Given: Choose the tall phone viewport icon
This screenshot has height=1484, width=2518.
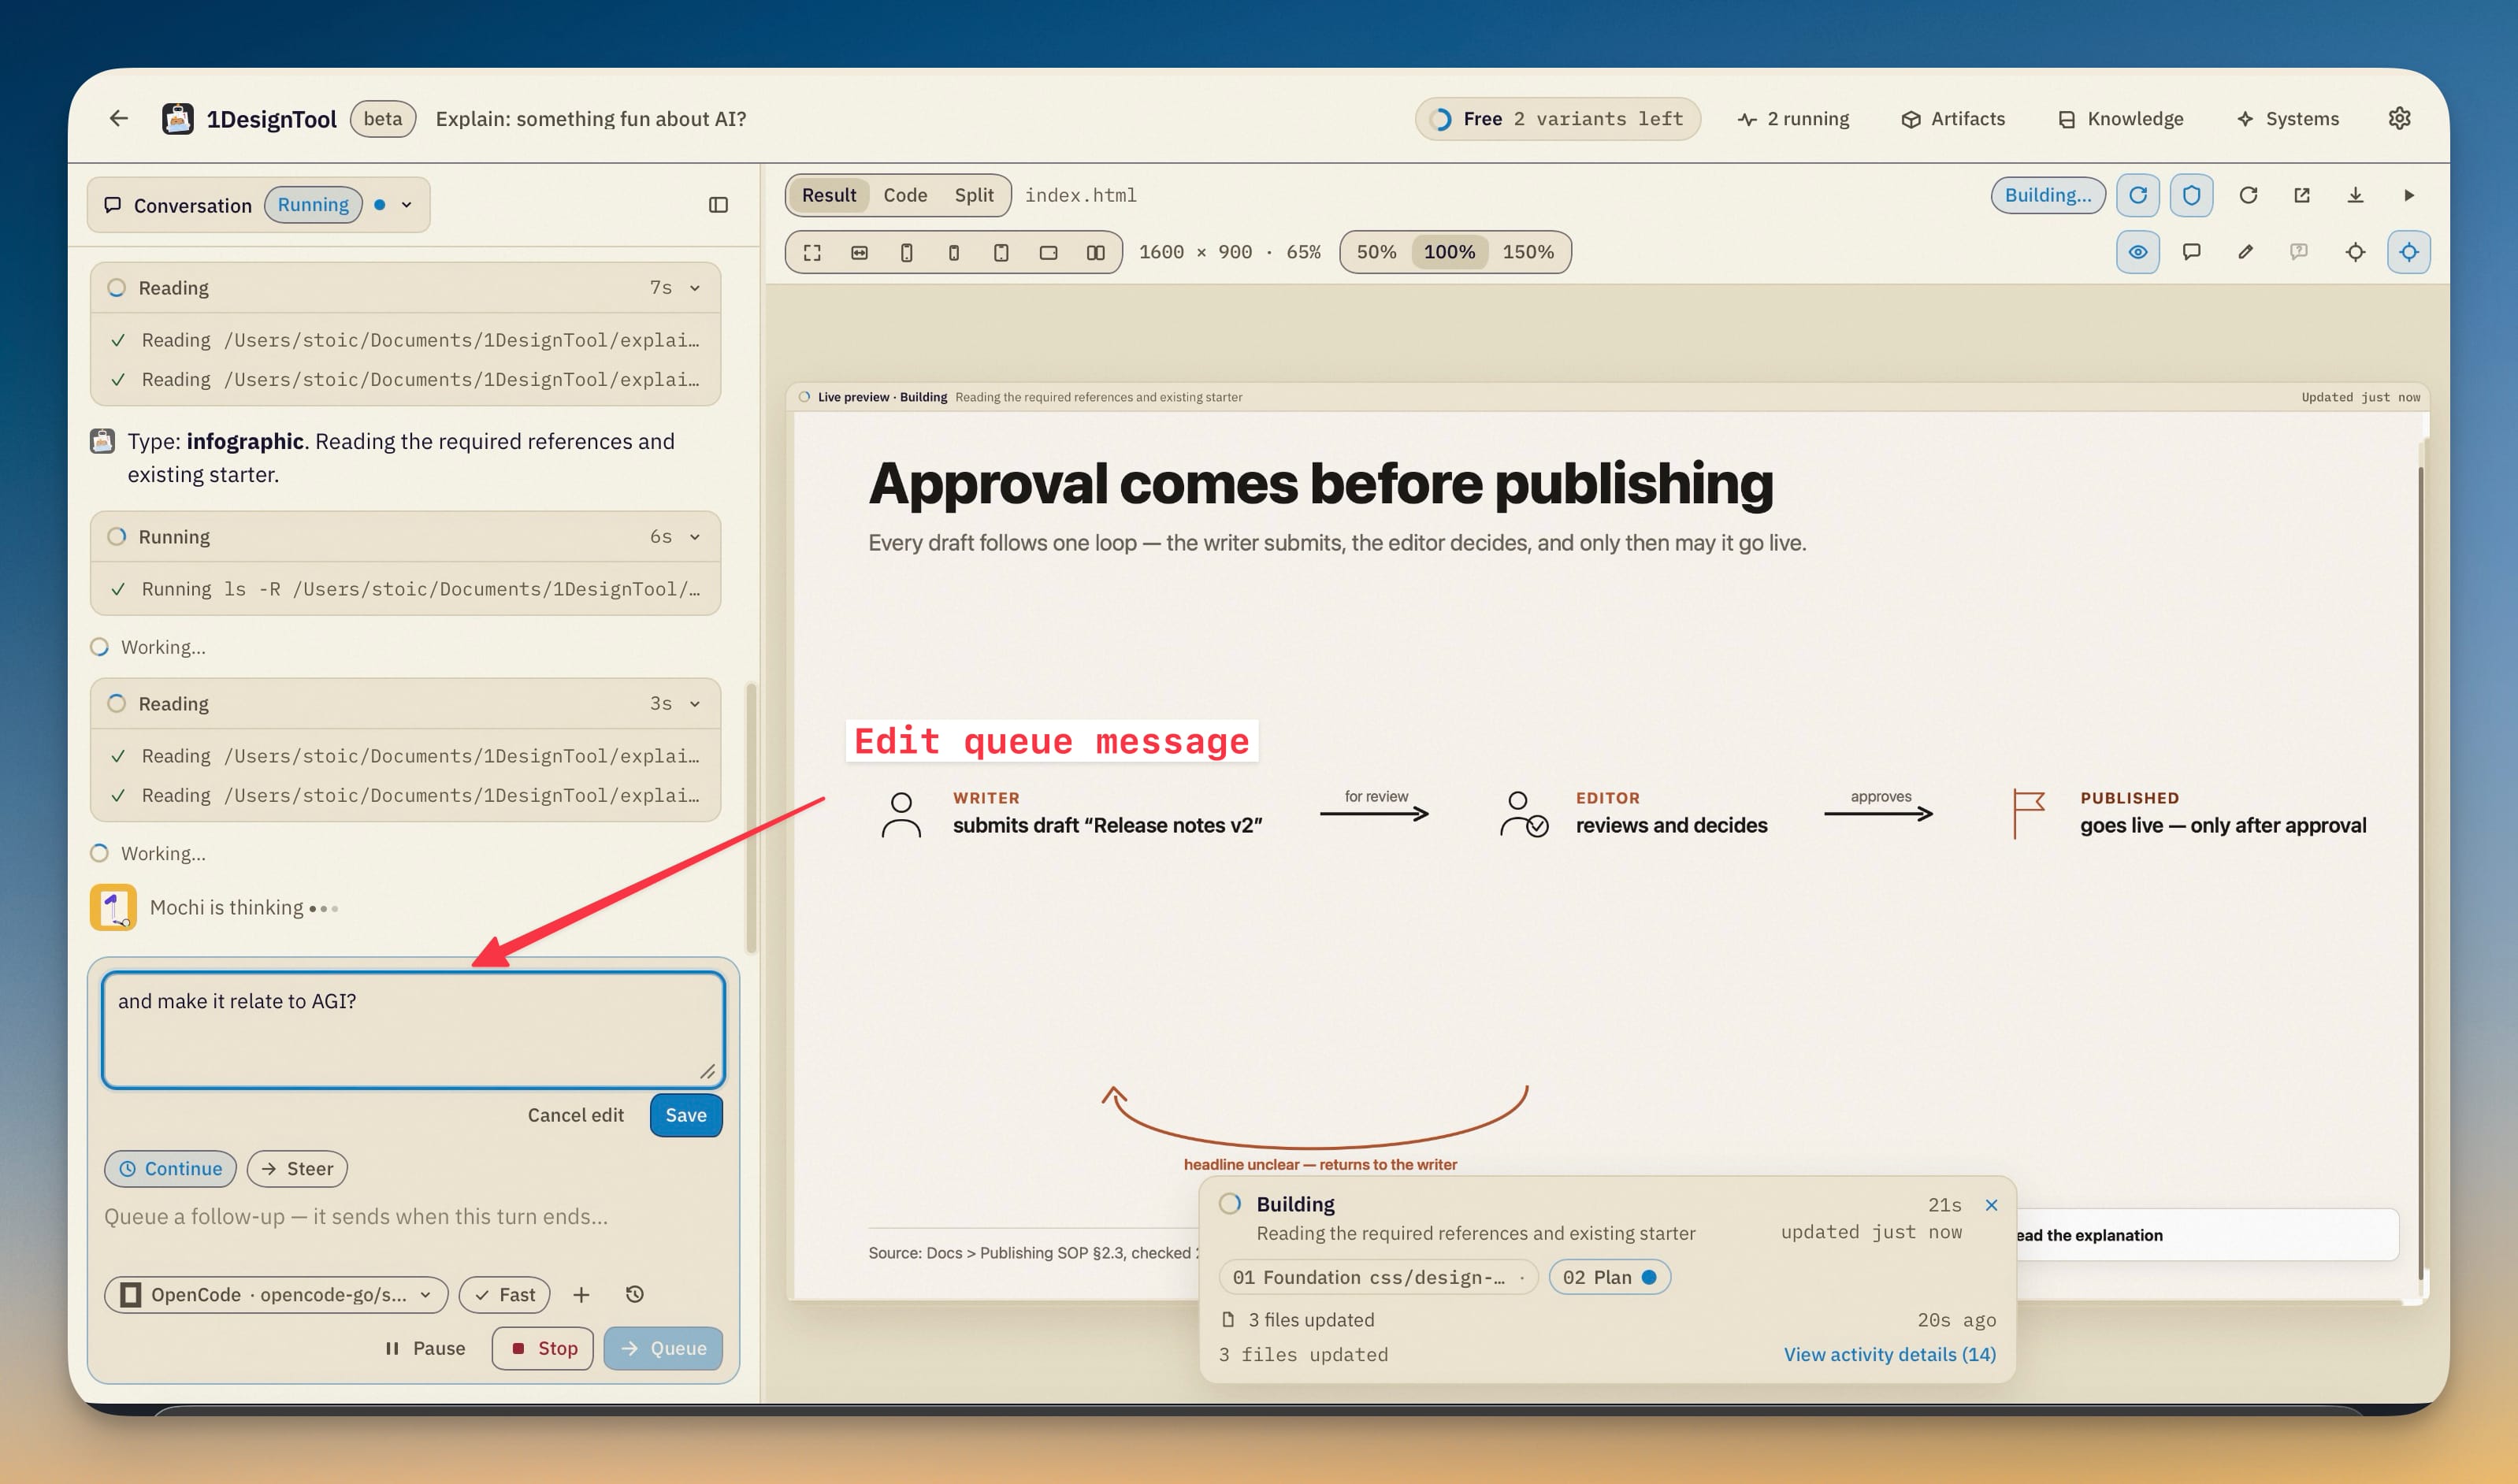Looking at the screenshot, I should click(x=906, y=252).
